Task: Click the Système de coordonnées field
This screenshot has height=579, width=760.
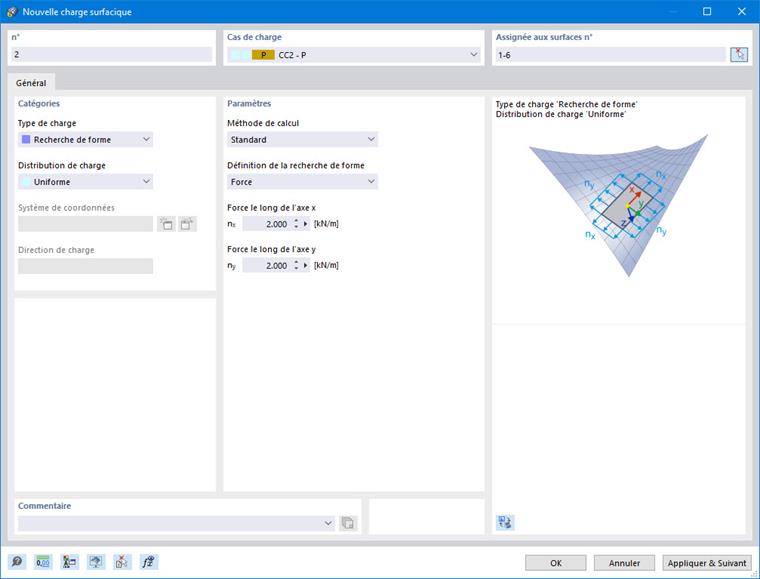Action: click(x=86, y=224)
